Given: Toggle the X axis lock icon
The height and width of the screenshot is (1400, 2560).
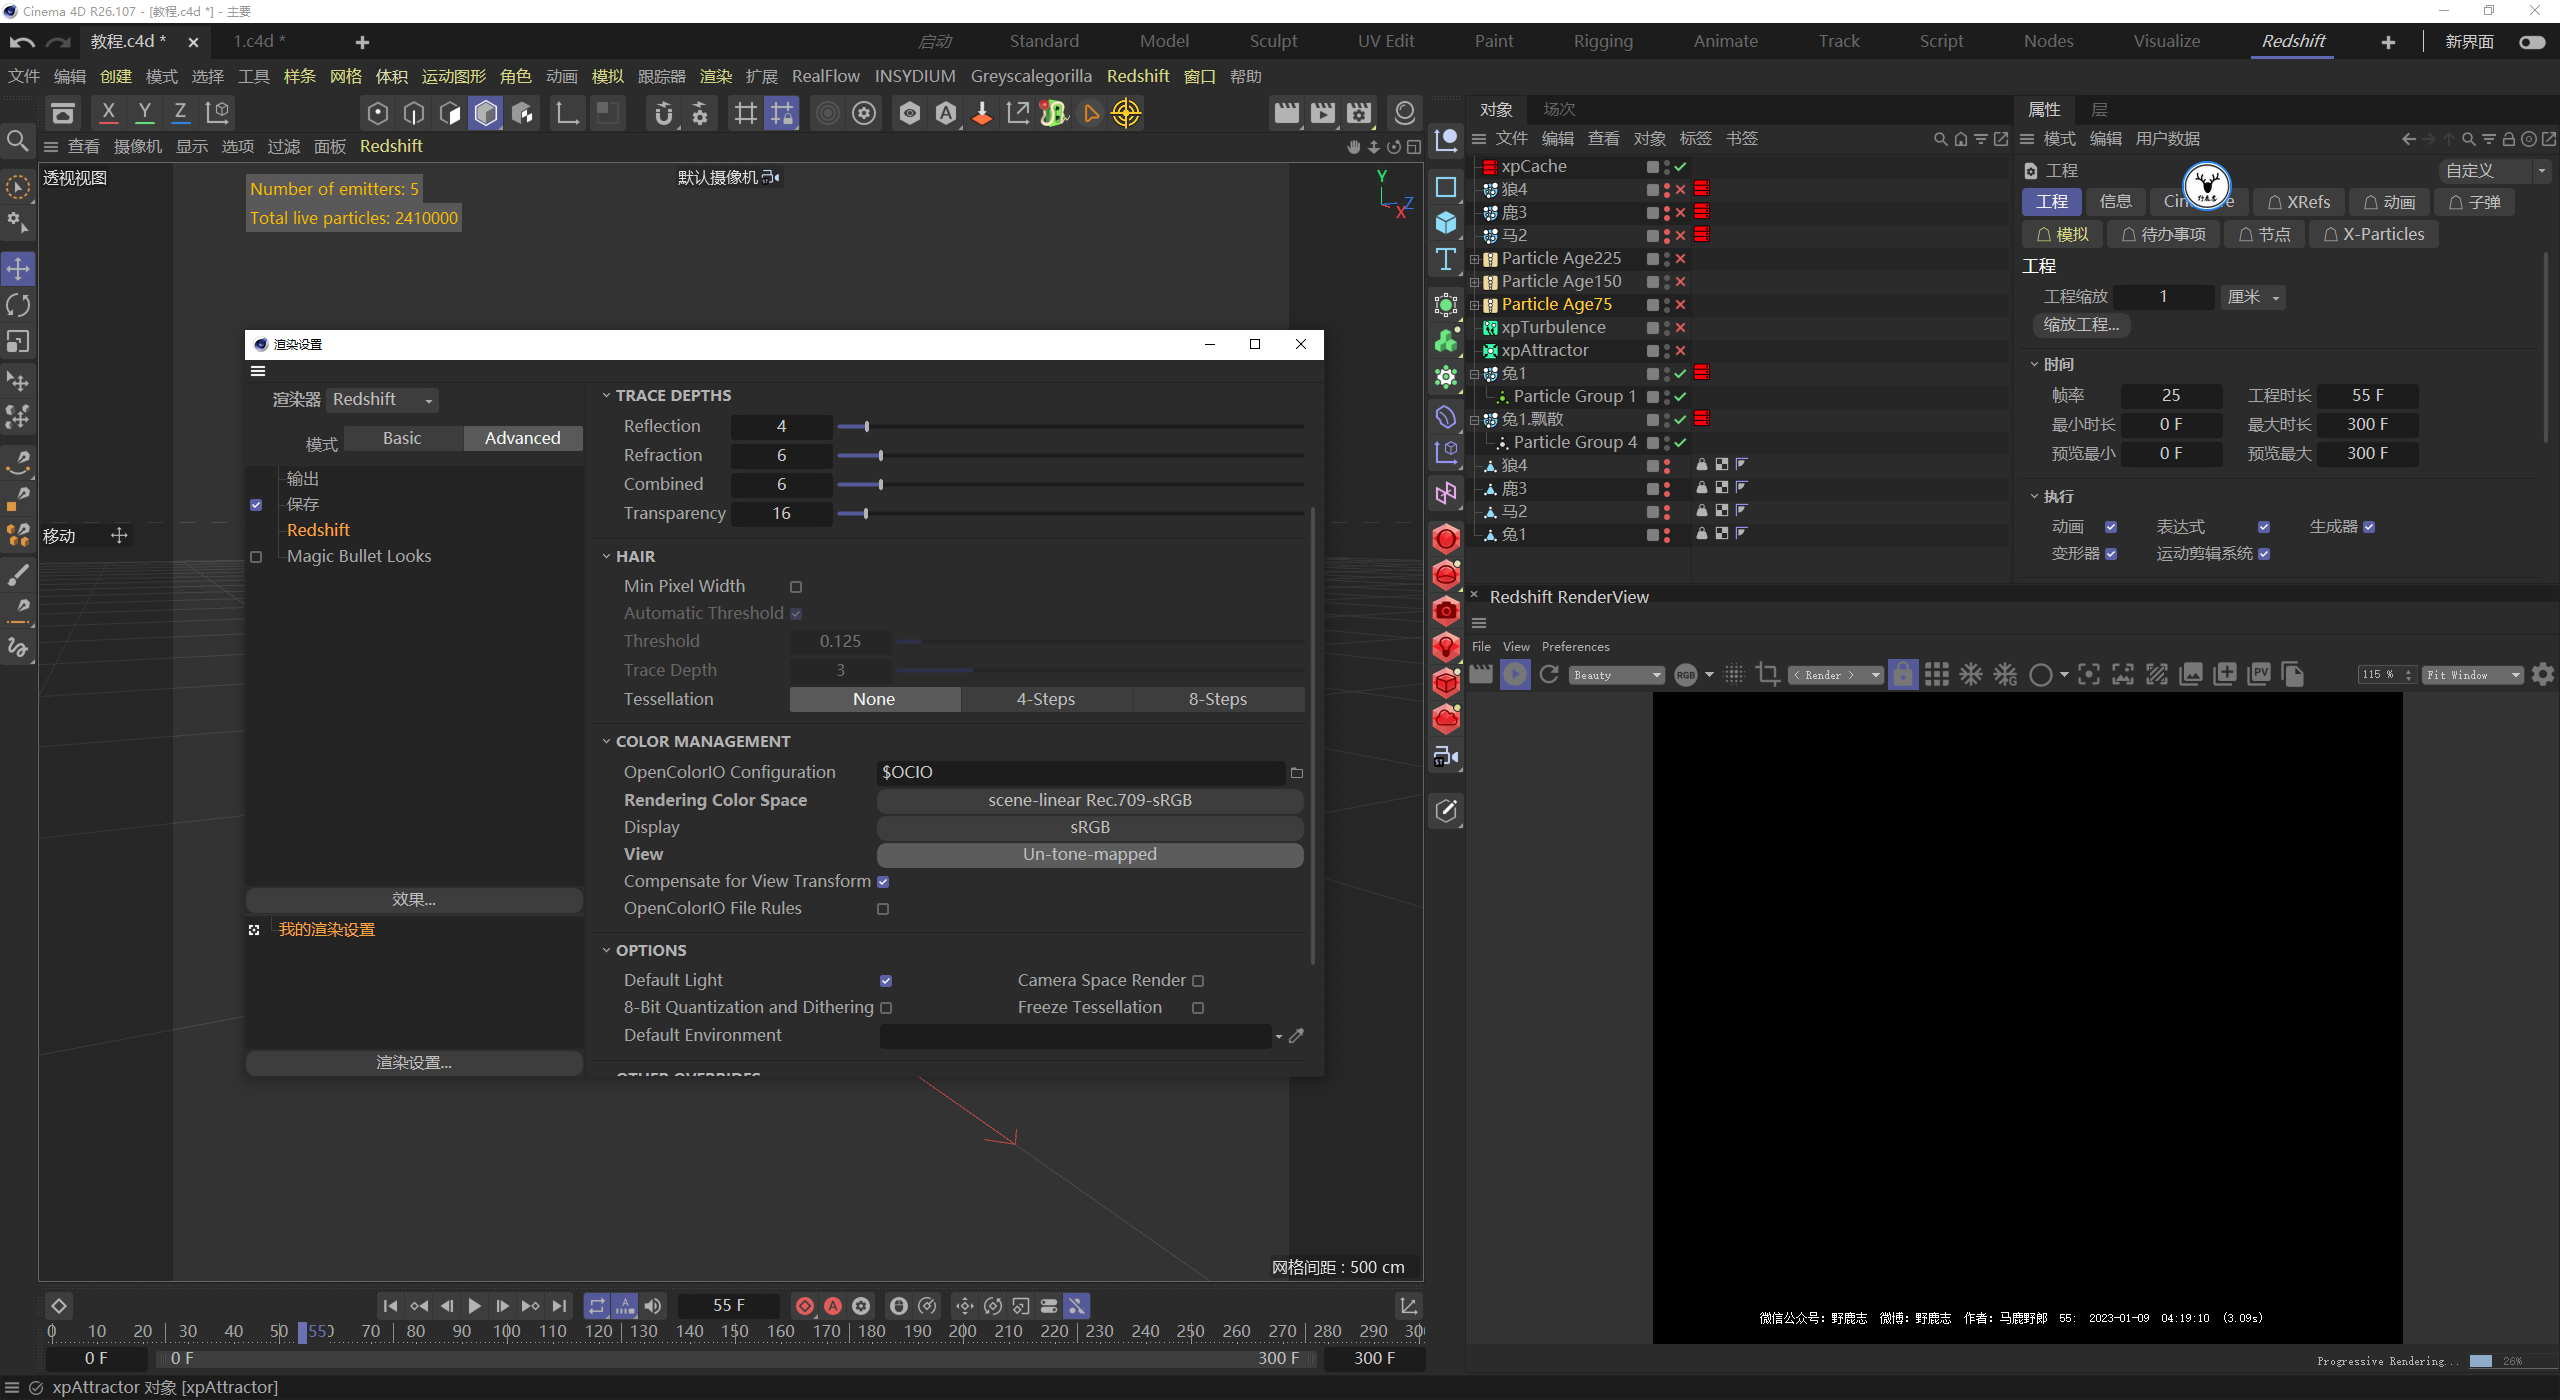Looking at the screenshot, I should point(109,112).
